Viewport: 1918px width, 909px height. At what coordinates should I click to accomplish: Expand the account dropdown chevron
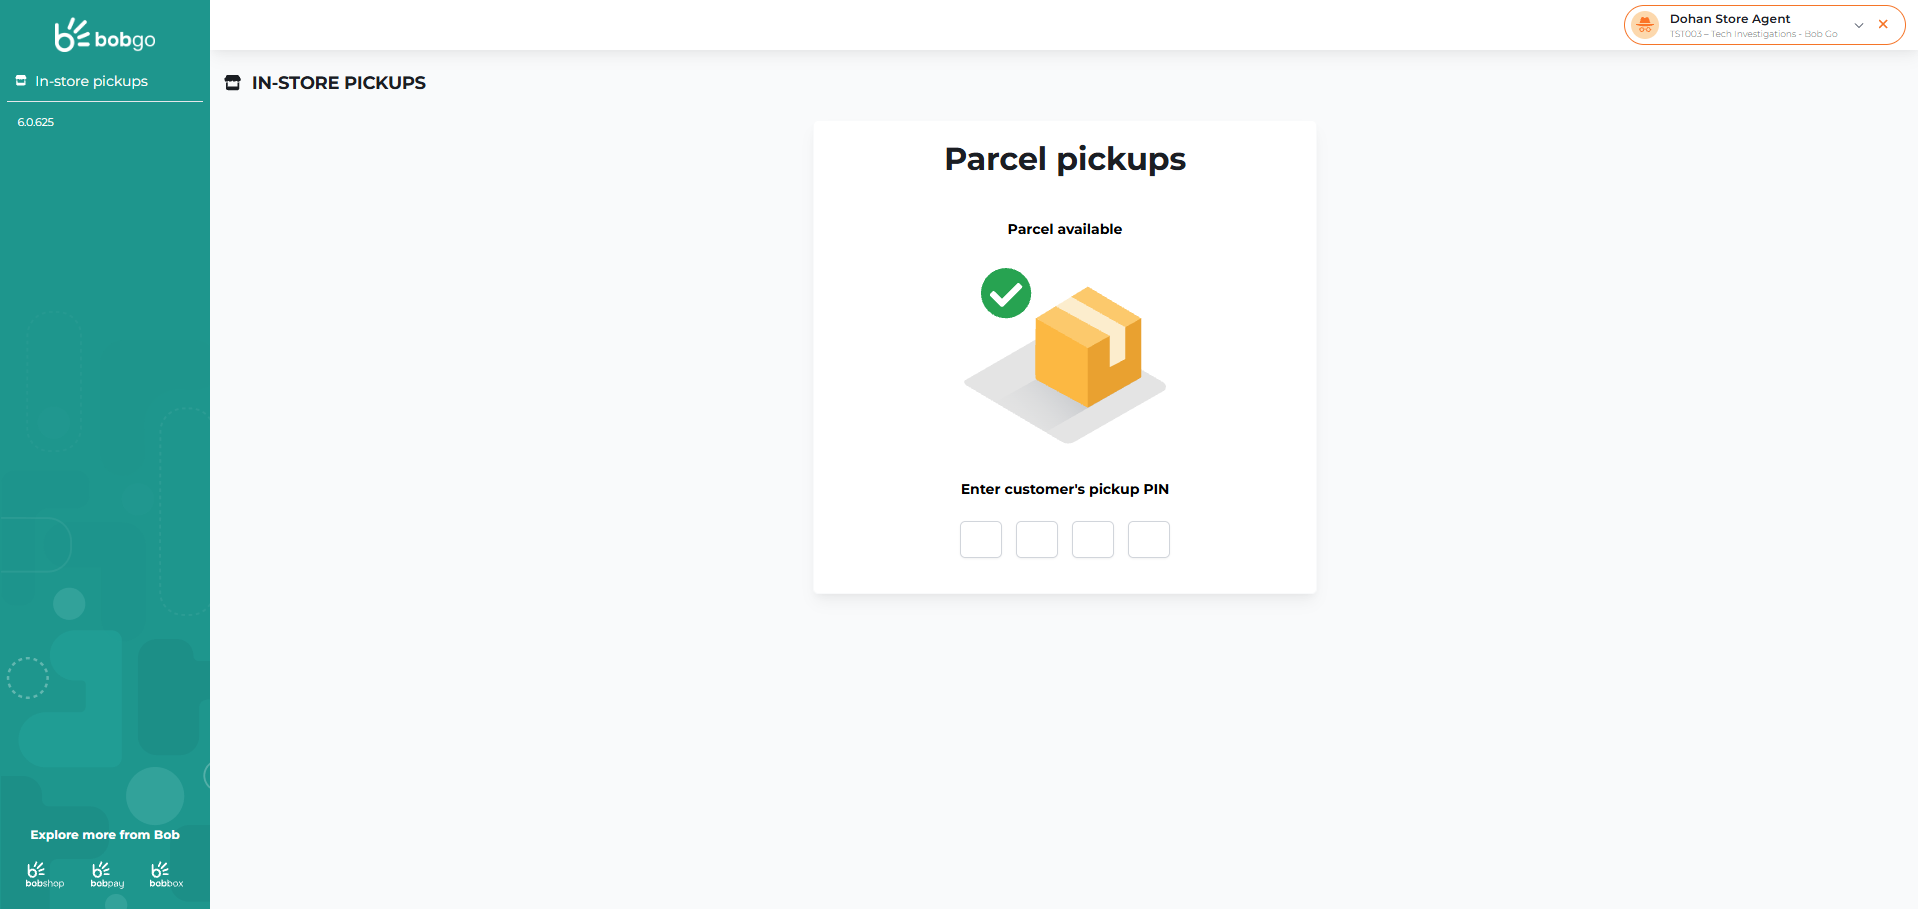coord(1859,25)
